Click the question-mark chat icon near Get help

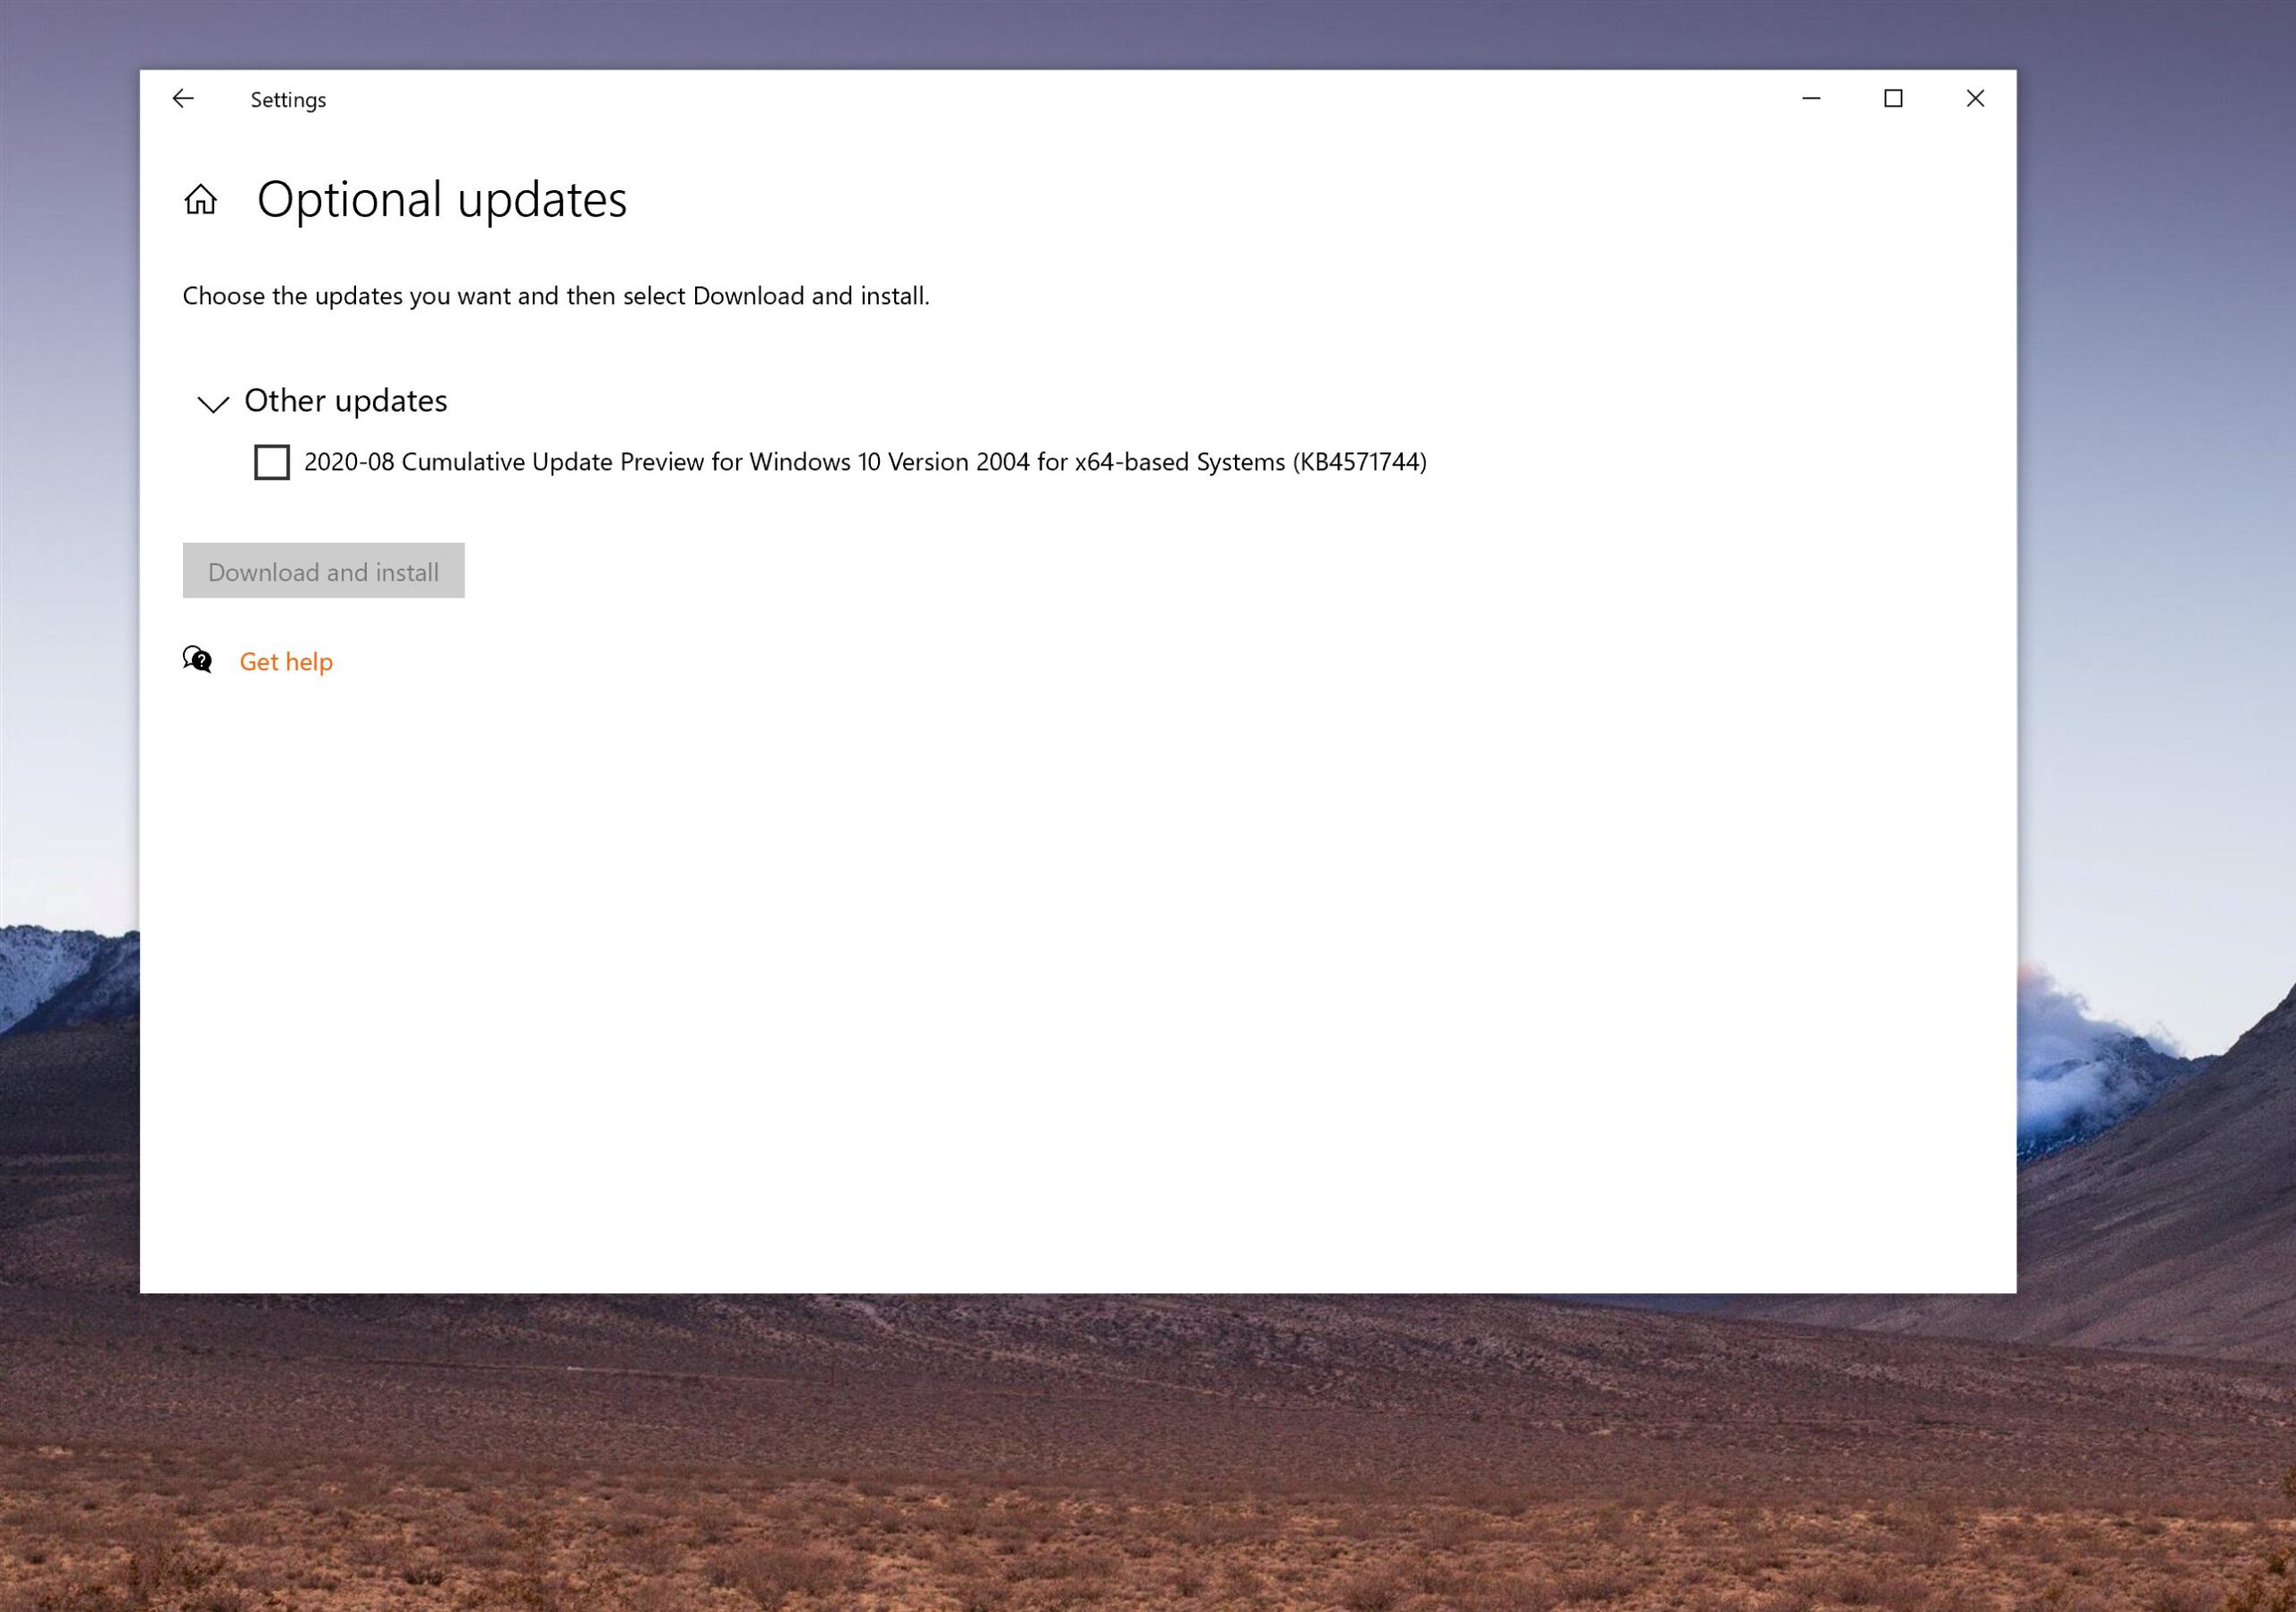[197, 660]
